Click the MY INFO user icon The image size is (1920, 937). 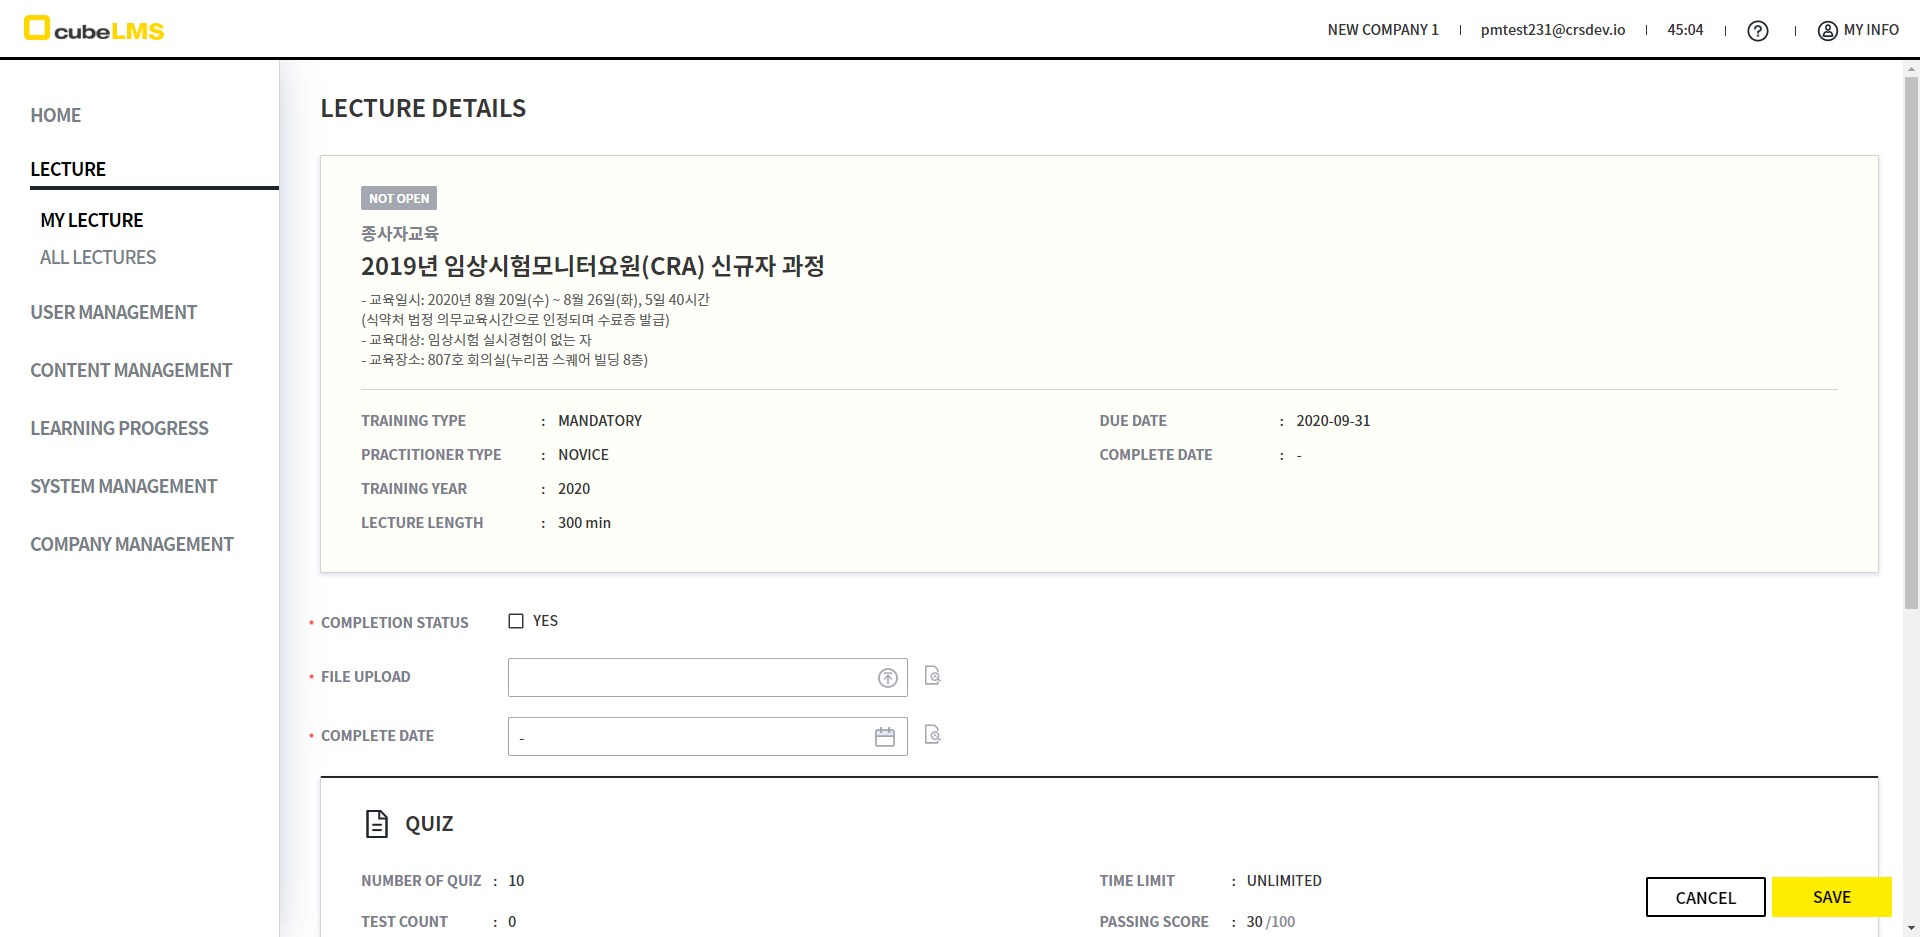pos(1827,31)
